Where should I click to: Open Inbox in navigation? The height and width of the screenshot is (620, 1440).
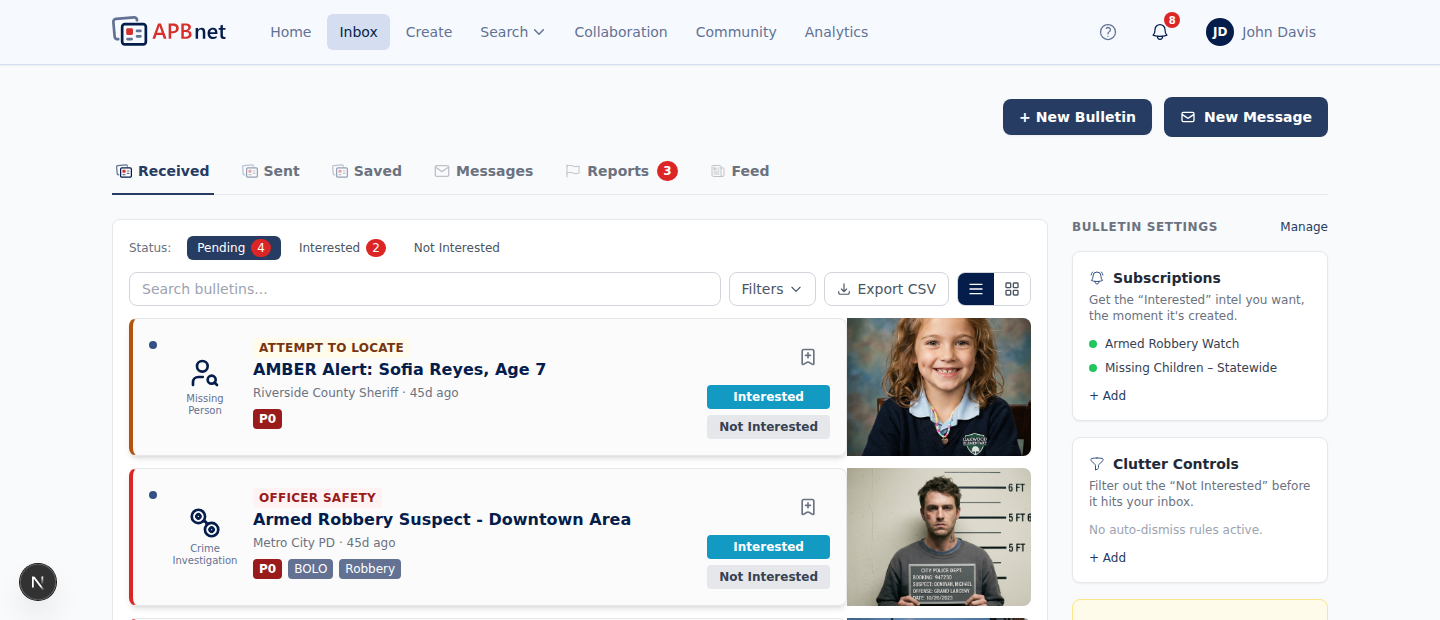click(358, 32)
